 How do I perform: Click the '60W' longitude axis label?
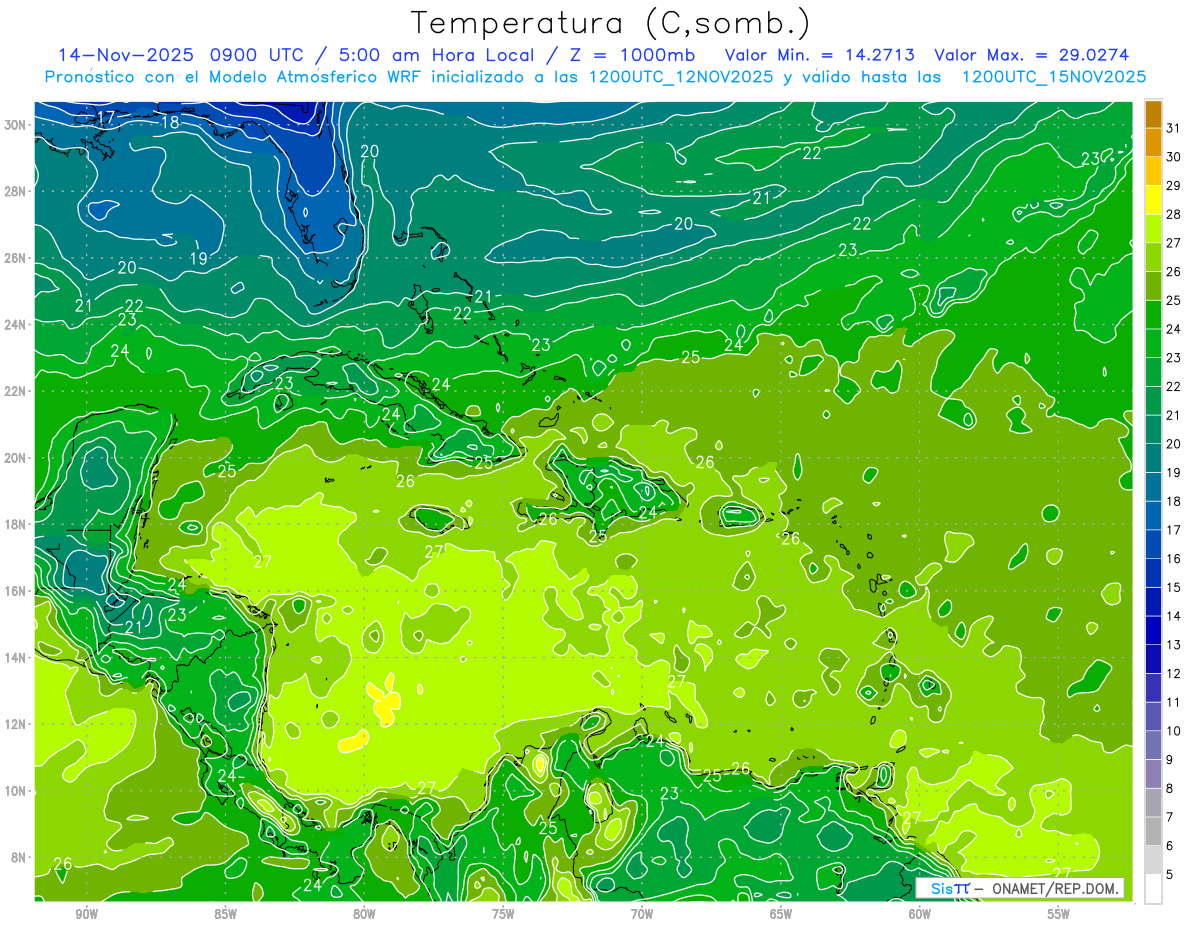(920, 914)
